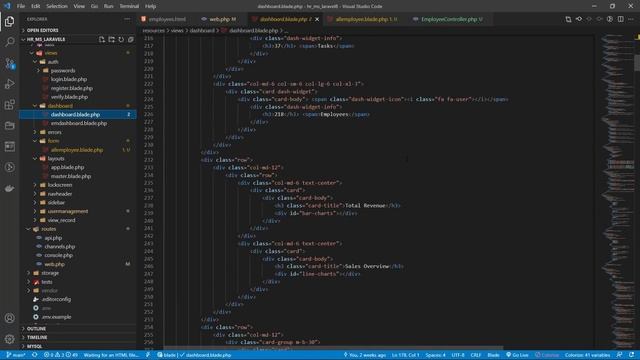Expand the MYSQL section

tap(78, 346)
